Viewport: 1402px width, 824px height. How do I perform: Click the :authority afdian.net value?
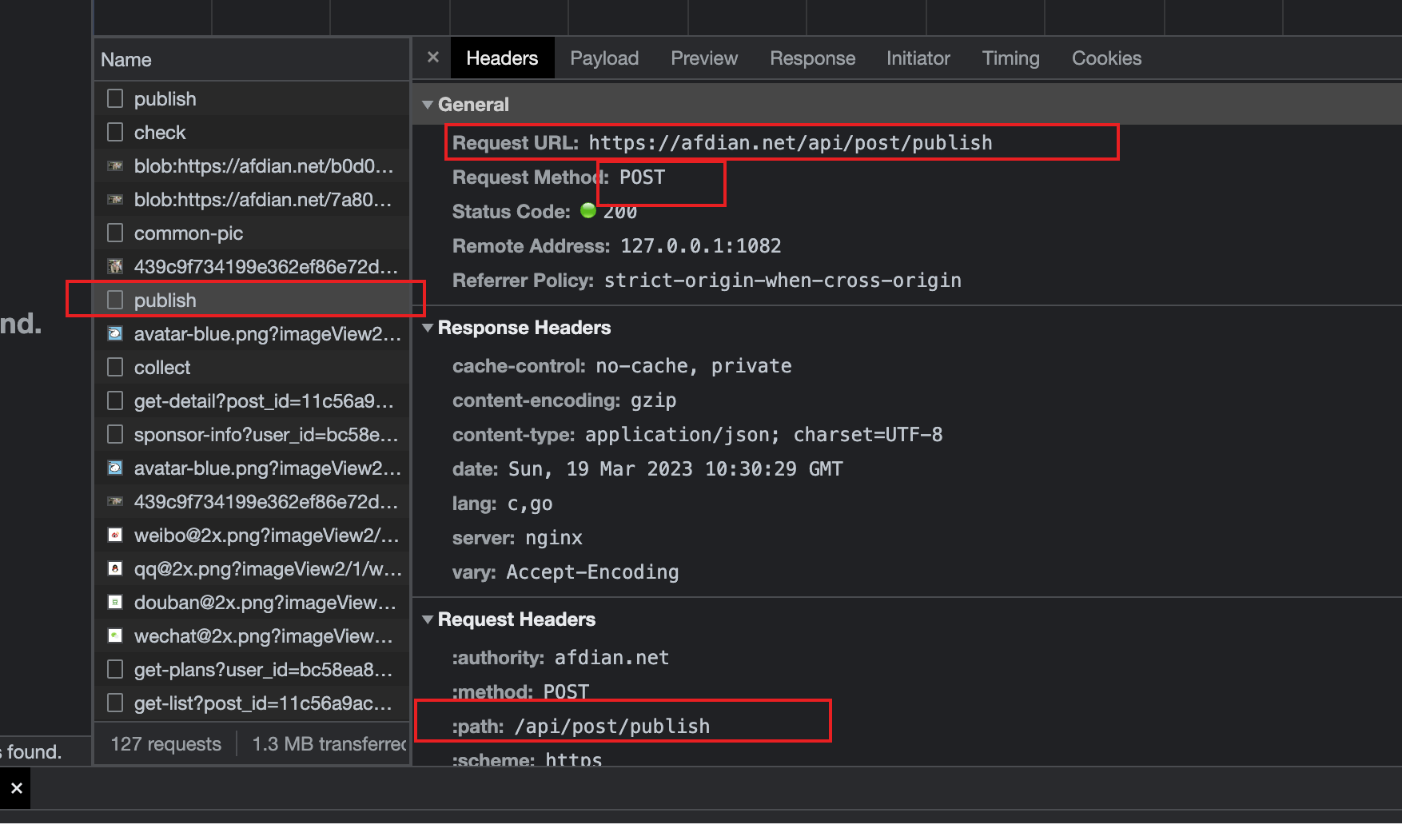click(612, 658)
